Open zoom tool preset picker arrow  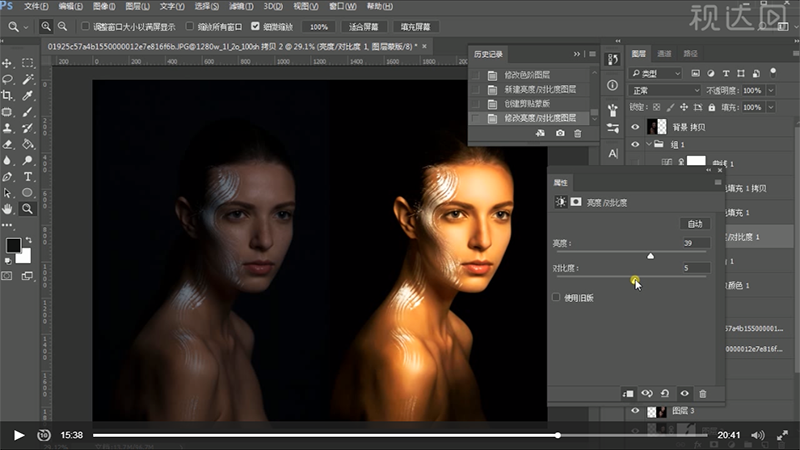26,27
